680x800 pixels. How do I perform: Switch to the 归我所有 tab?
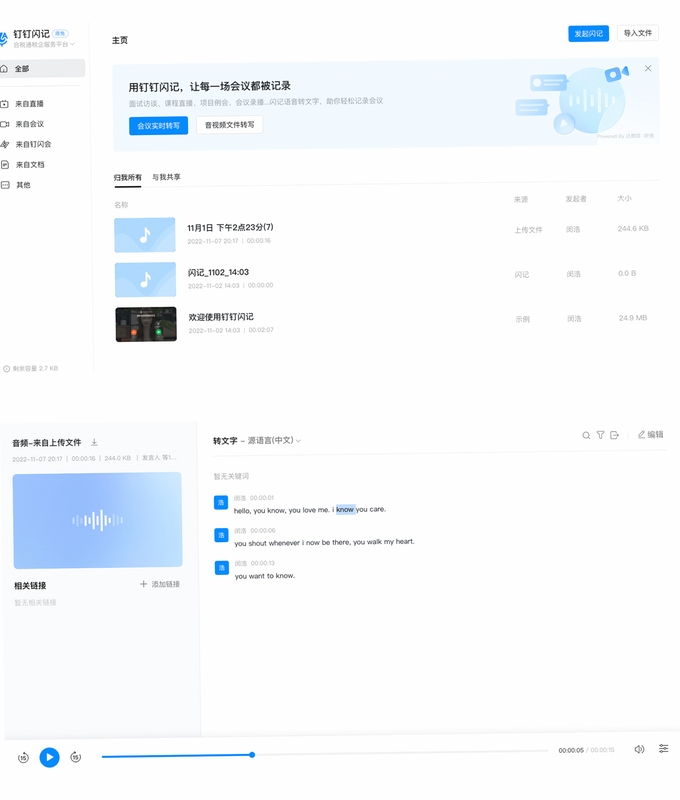point(128,178)
